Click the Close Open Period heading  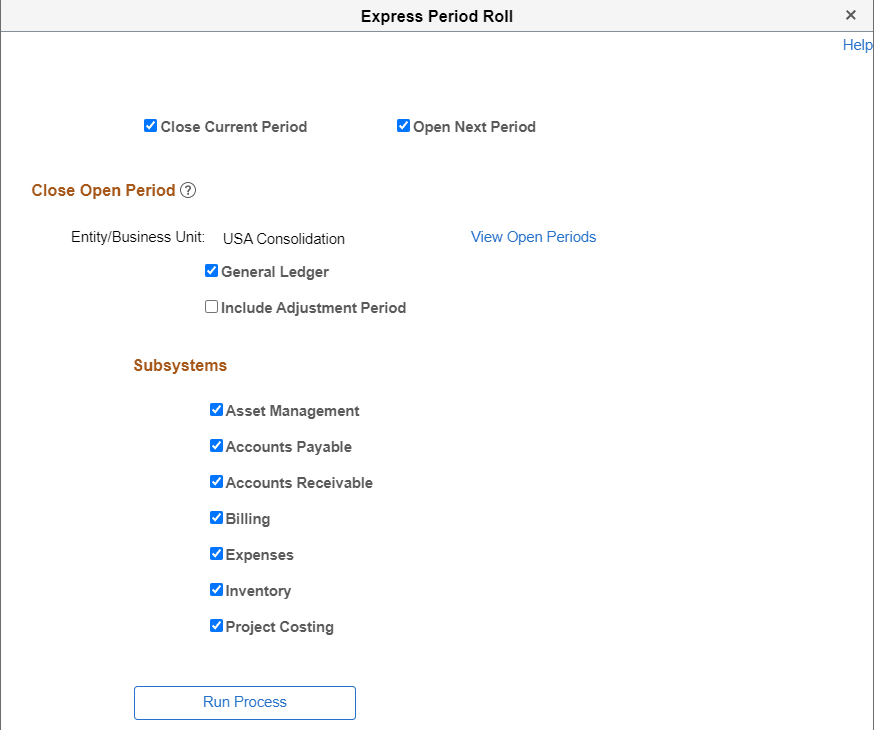[101, 190]
